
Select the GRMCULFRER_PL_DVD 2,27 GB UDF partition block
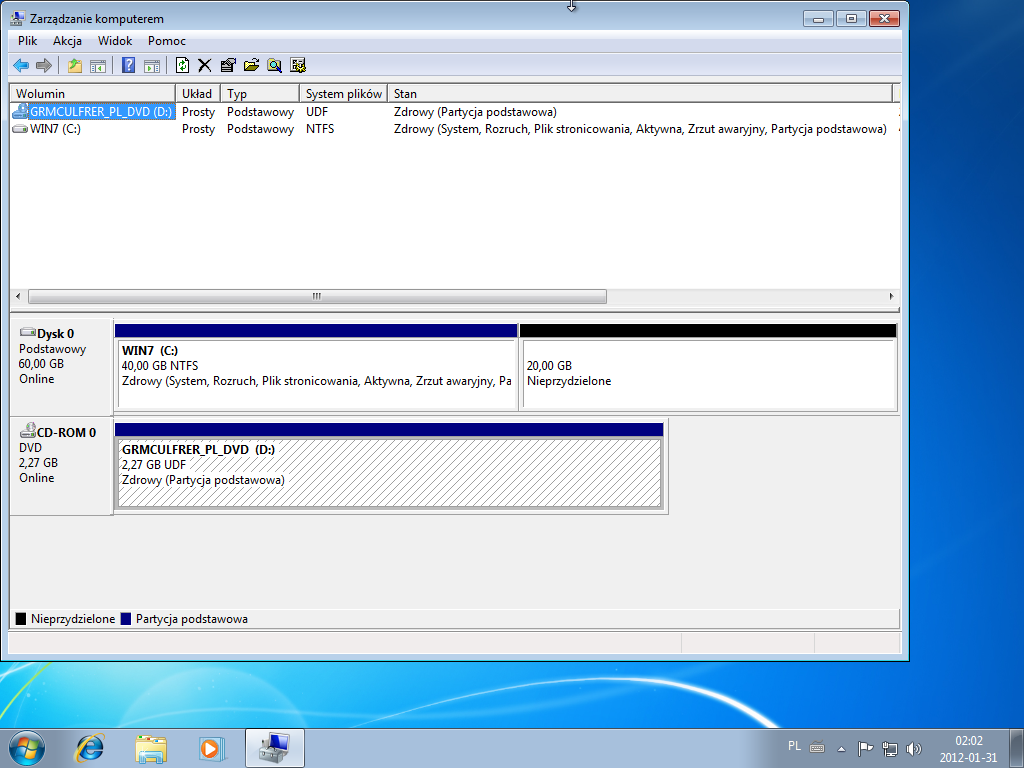pos(389,468)
